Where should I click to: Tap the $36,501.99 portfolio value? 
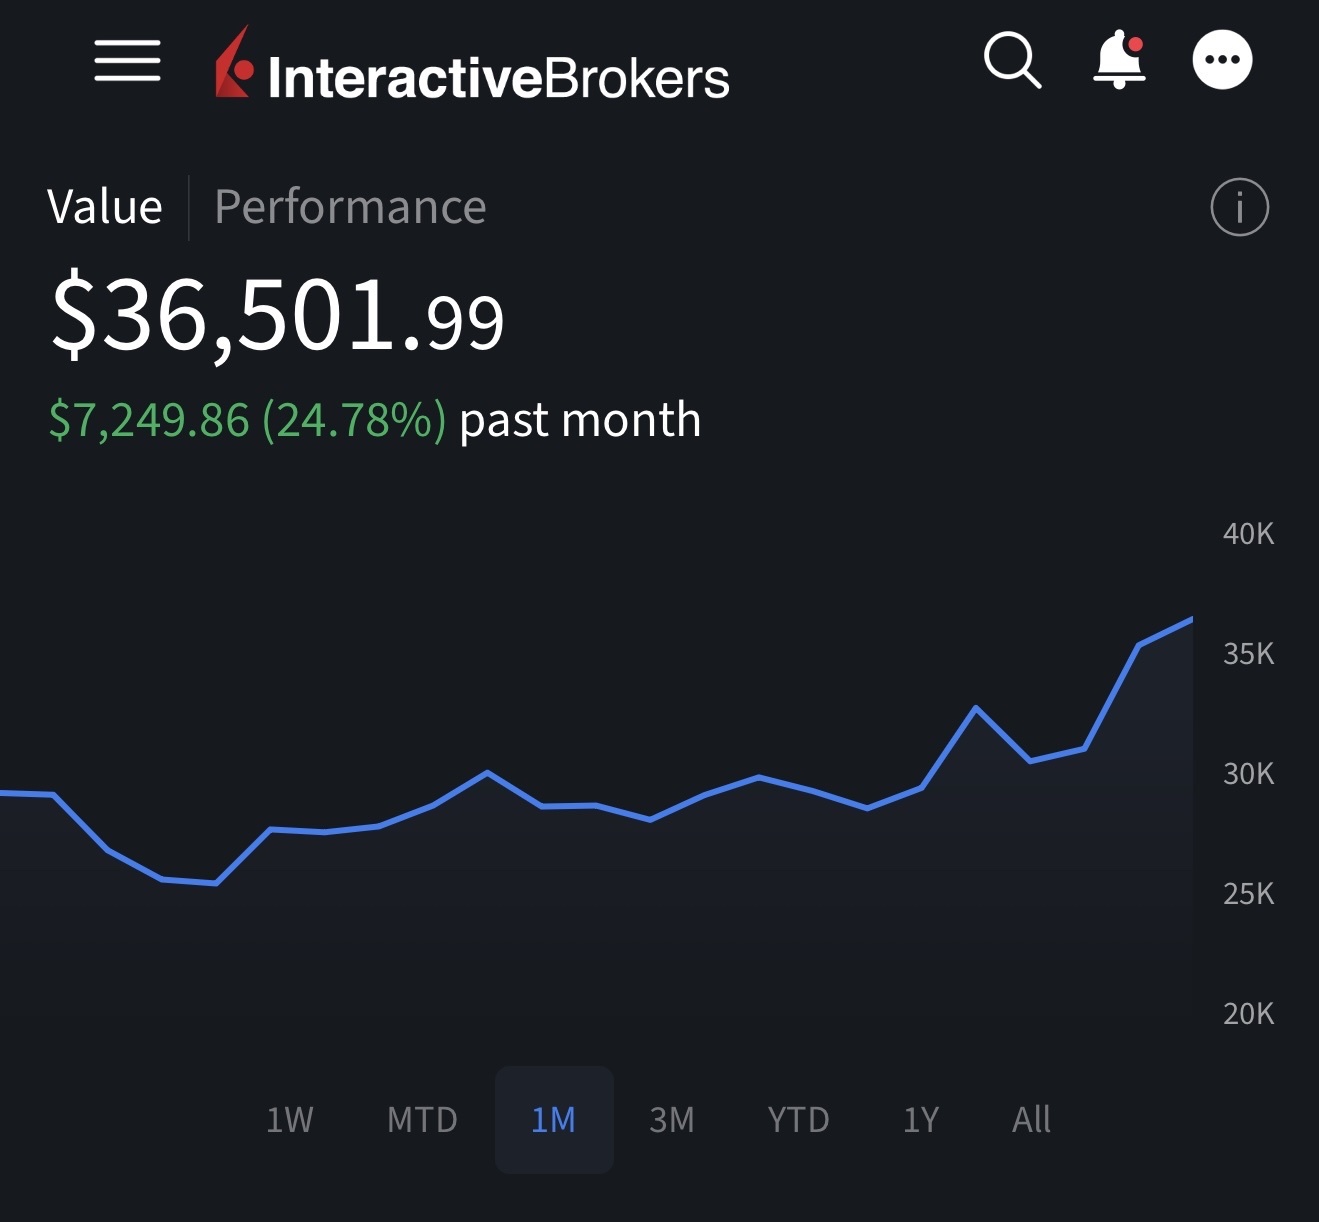[278, 316]
